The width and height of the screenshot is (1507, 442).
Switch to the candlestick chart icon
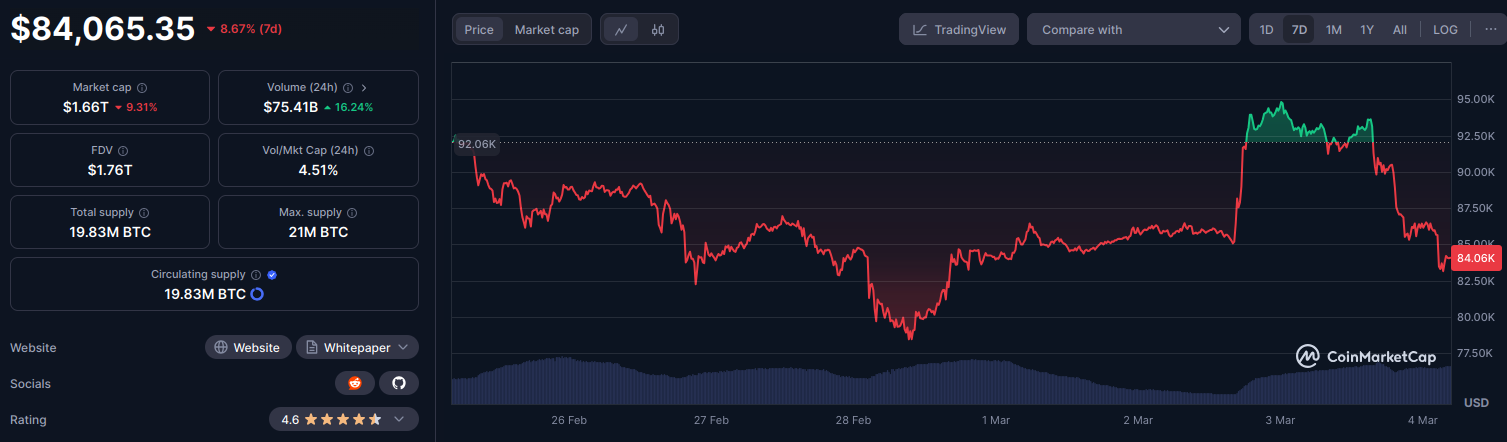[x=657, y=30]
